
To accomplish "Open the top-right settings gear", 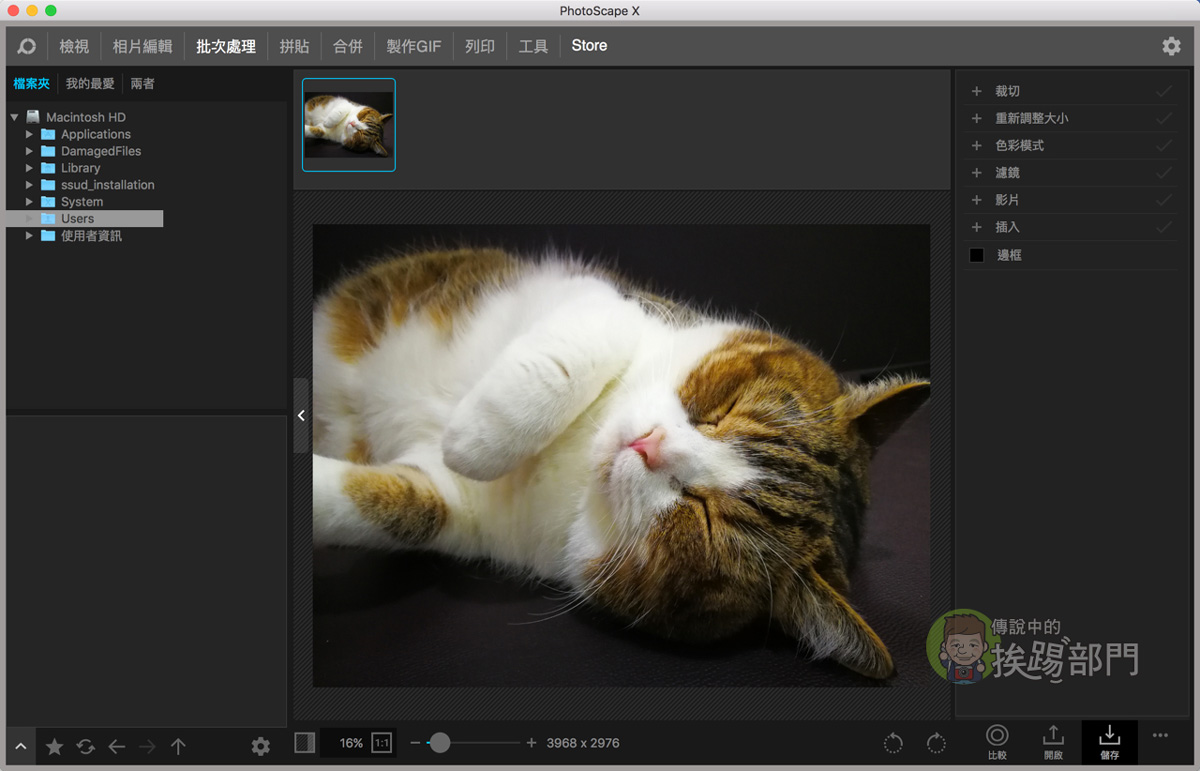I will [1171, 46].
